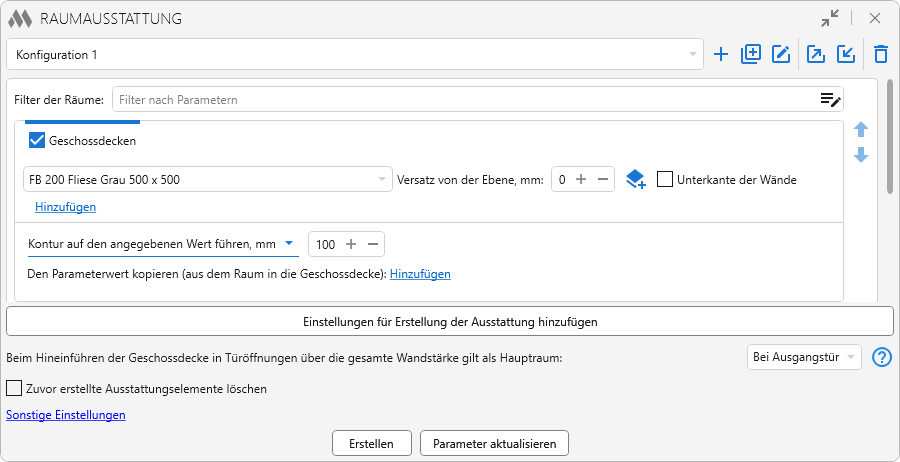Duplicate the current configuration

tap(751, 55)
